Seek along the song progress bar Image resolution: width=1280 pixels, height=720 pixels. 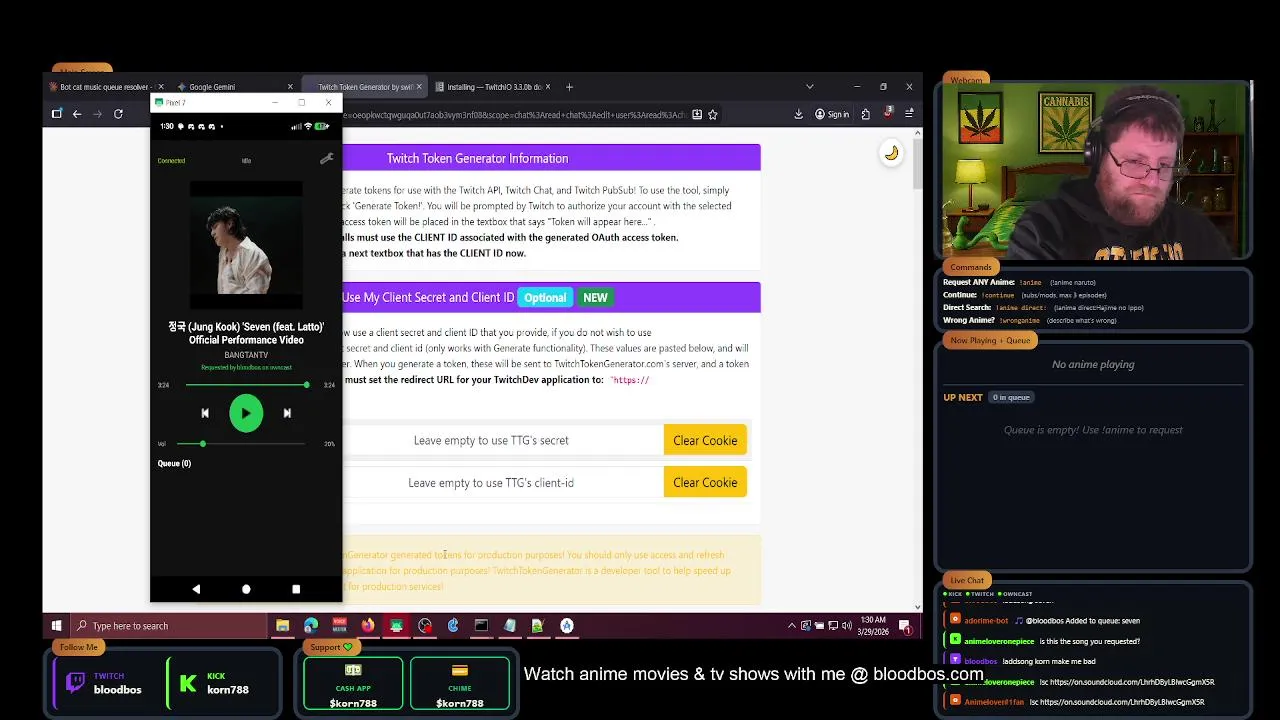(x=246, y=385)
